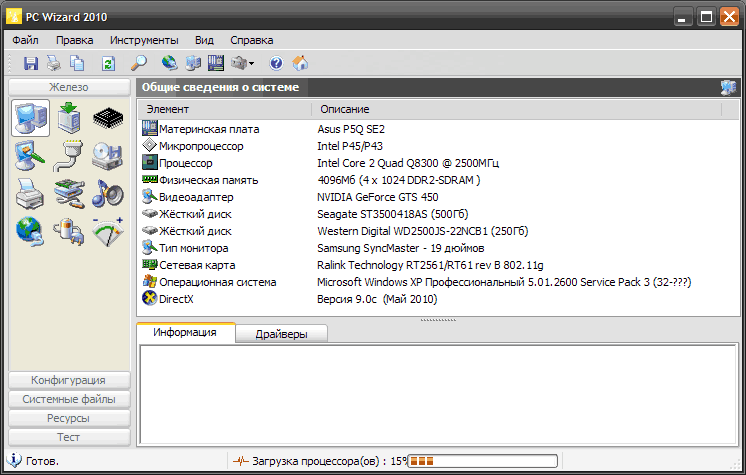
Task: Click the pane splitter grip above the tabs
Action: pos(438,320)
